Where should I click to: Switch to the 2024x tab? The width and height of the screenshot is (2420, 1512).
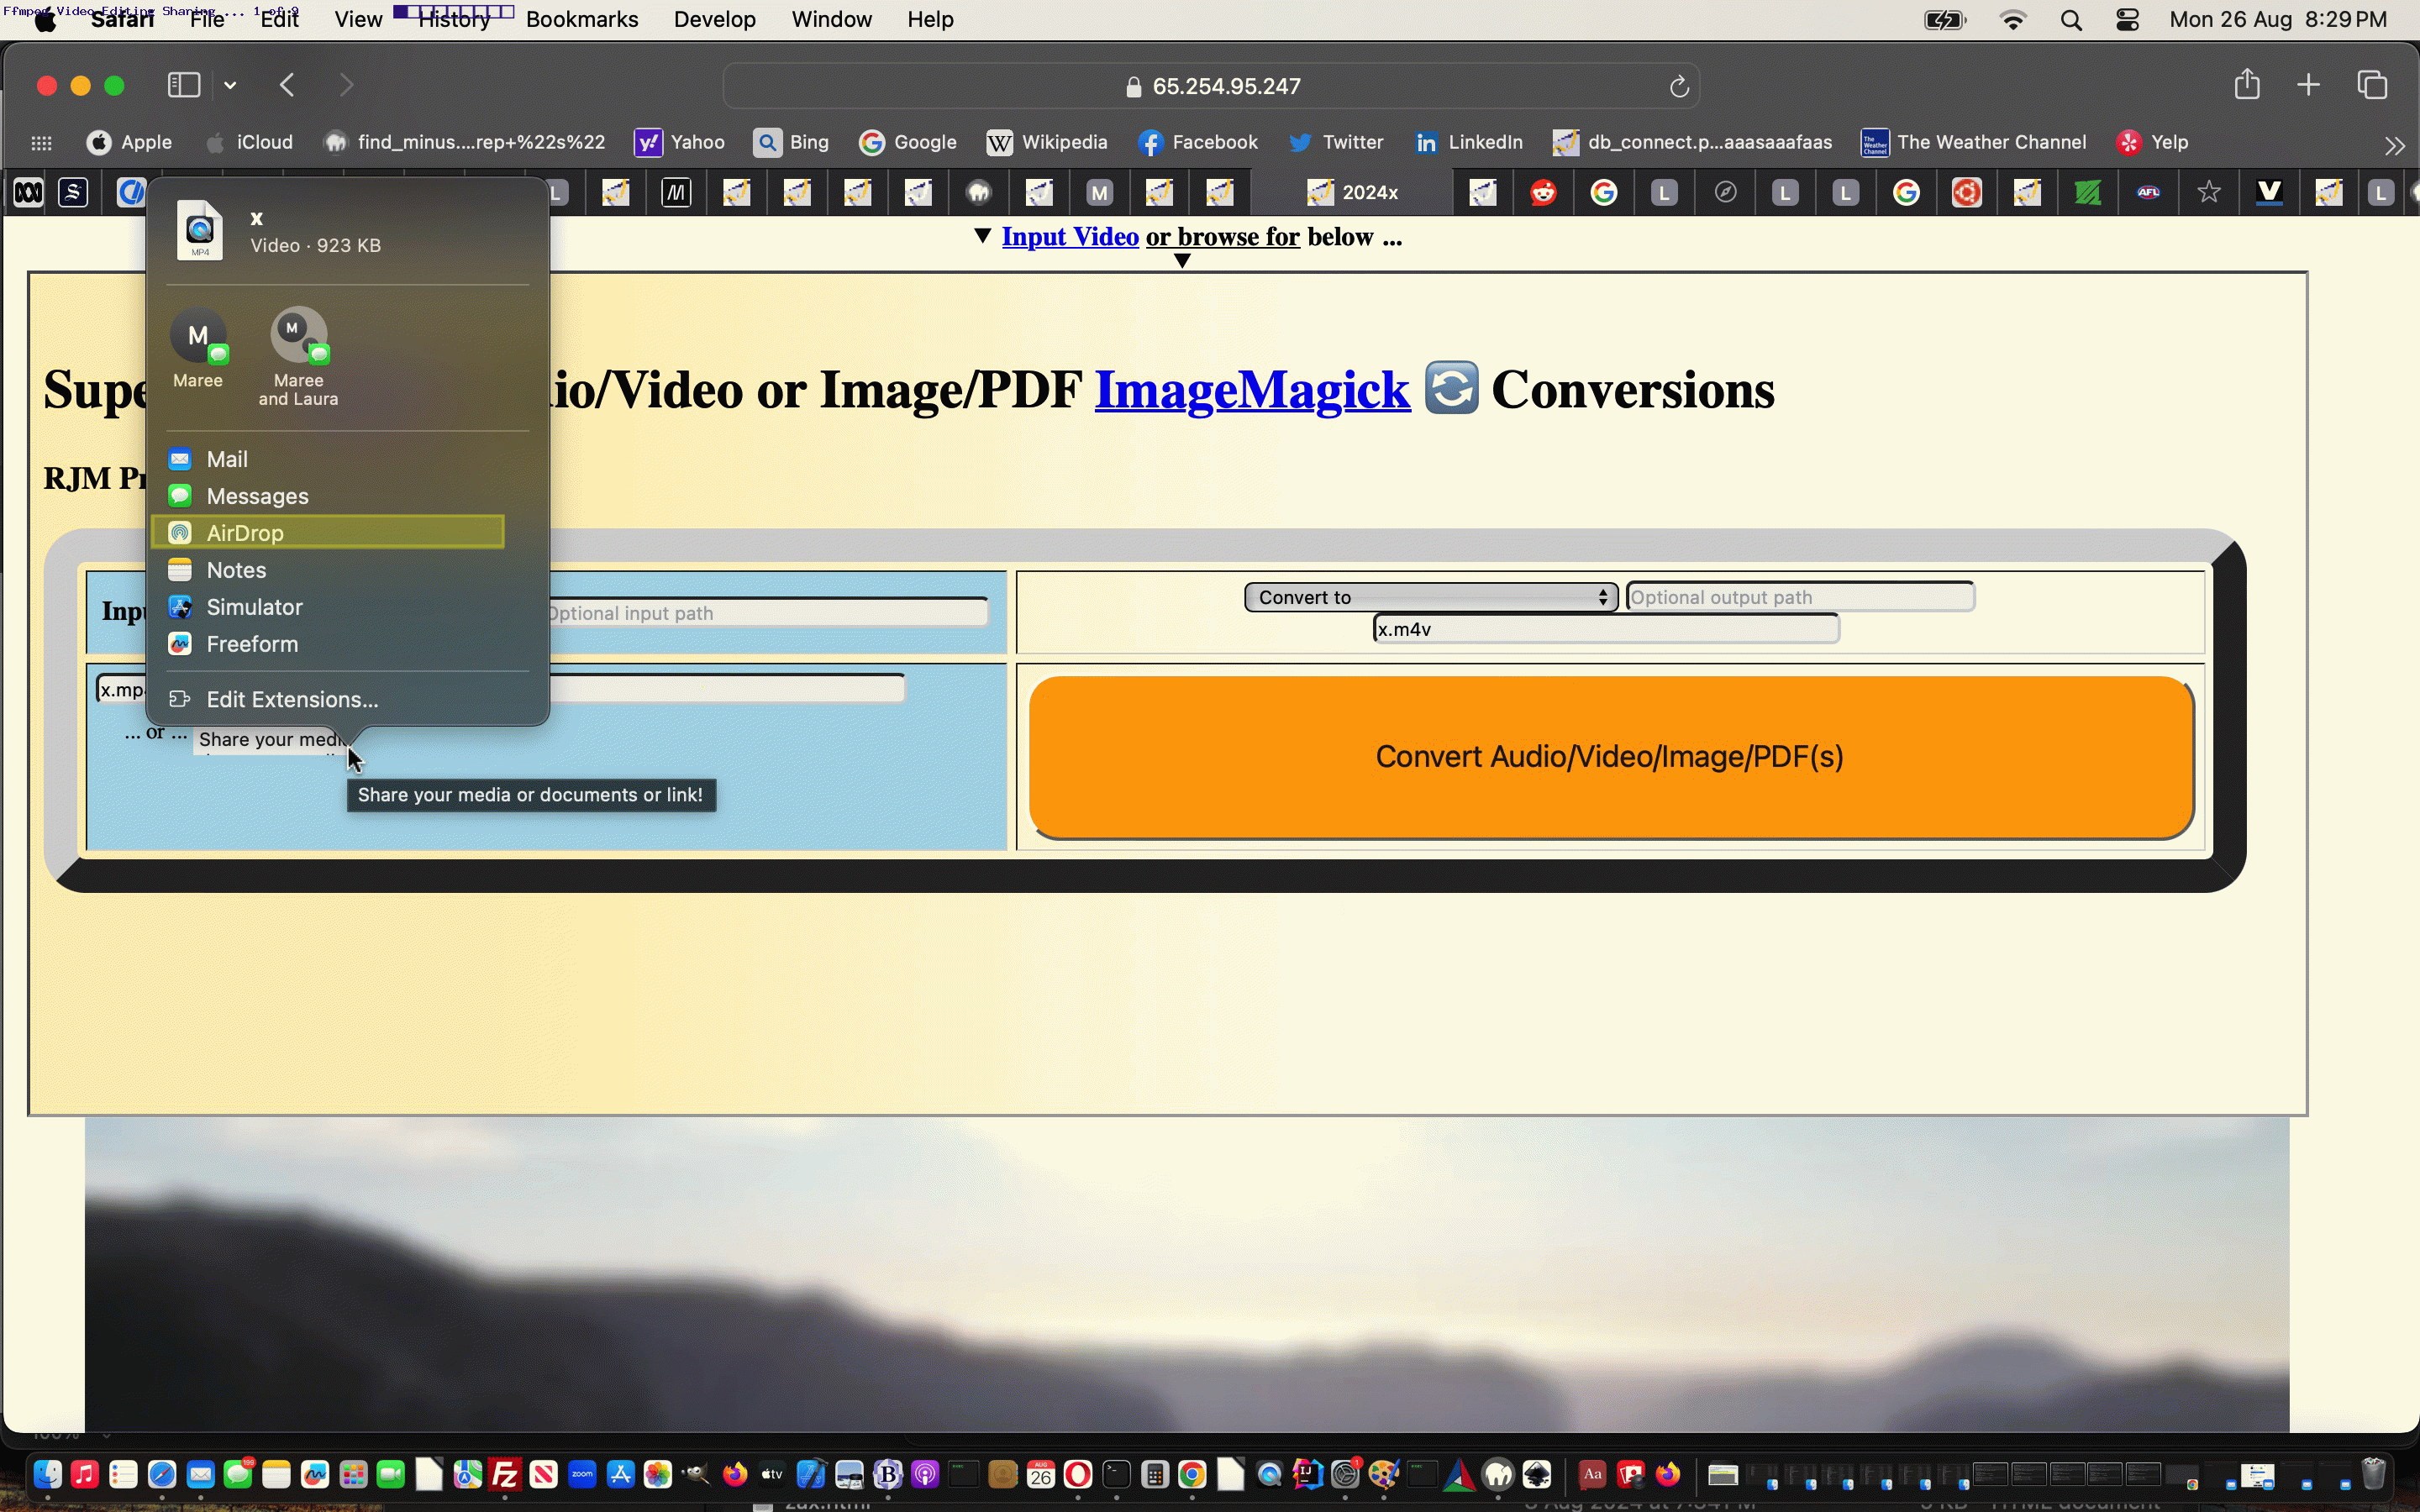pyautogui.click(x=1353, y=192)
